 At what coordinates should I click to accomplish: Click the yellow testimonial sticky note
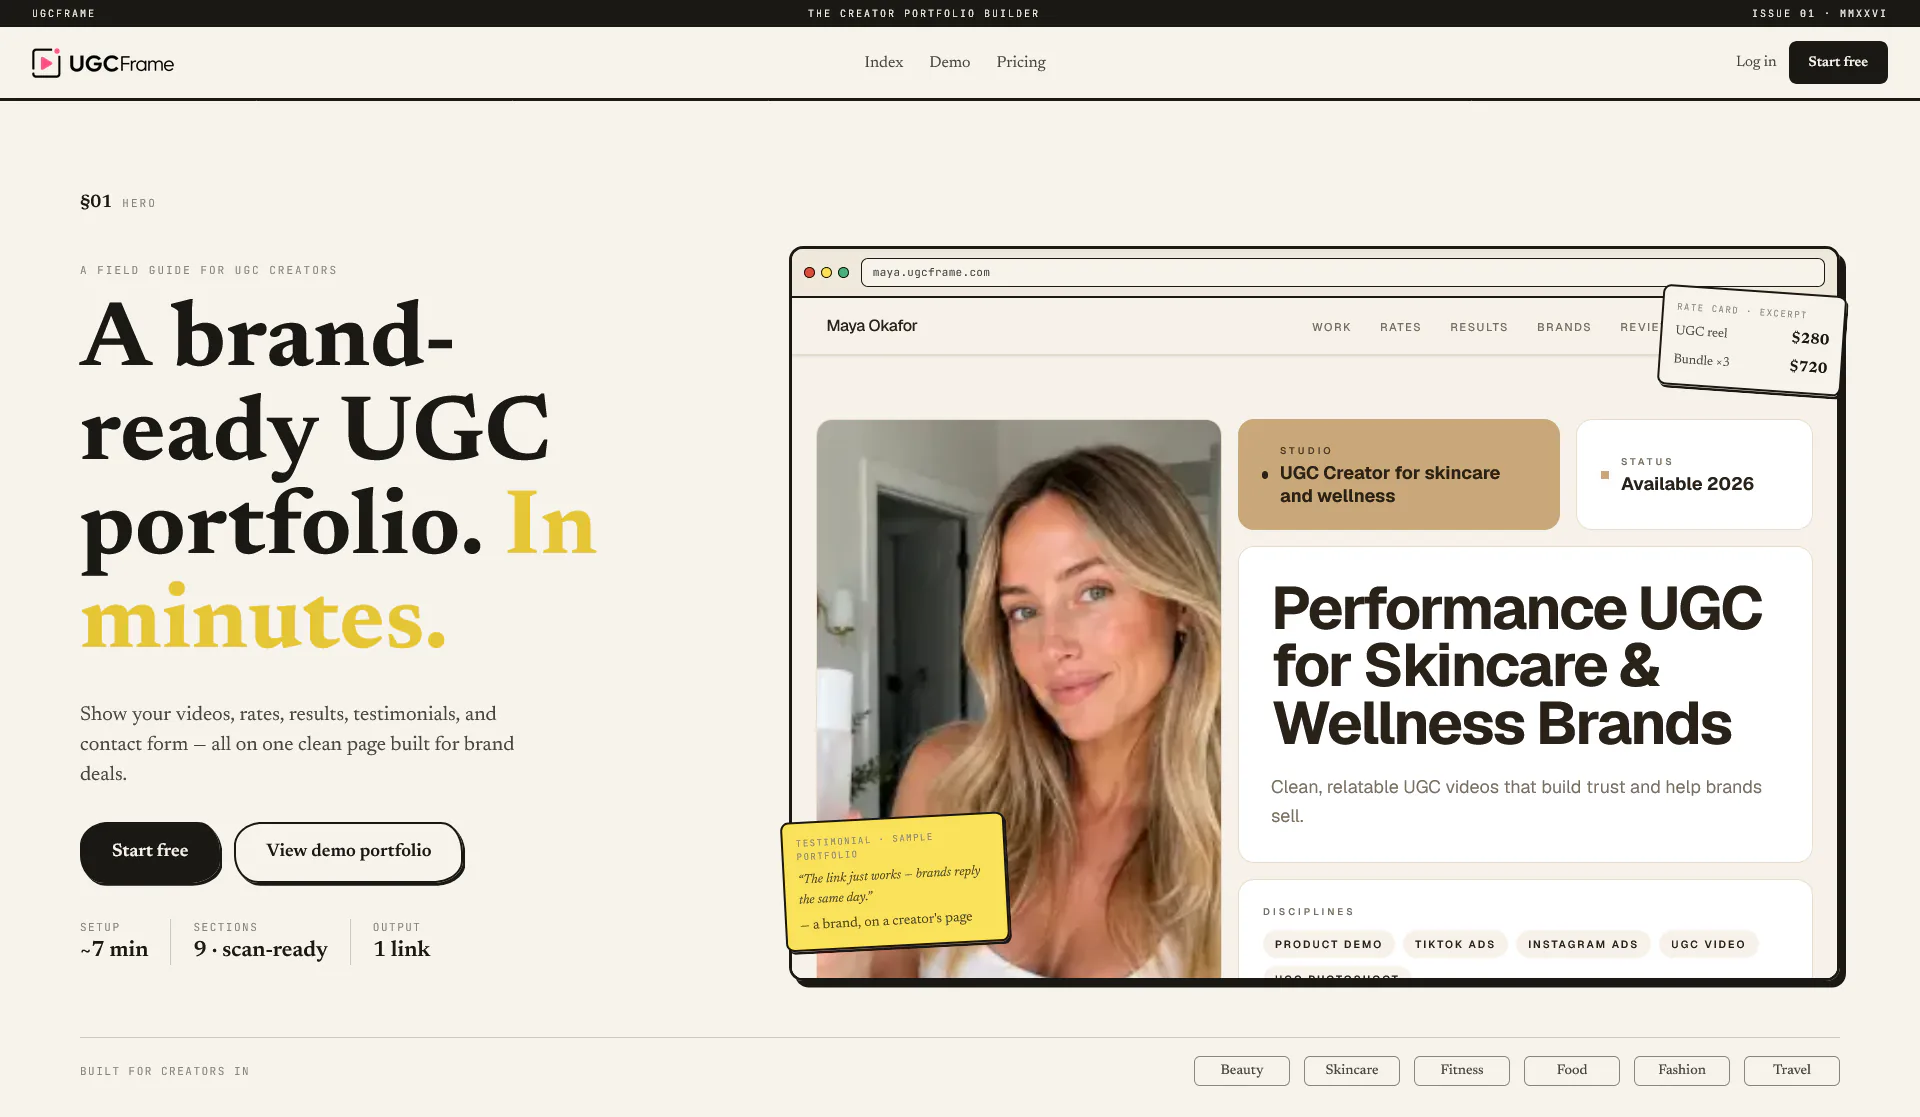[894, 881]
